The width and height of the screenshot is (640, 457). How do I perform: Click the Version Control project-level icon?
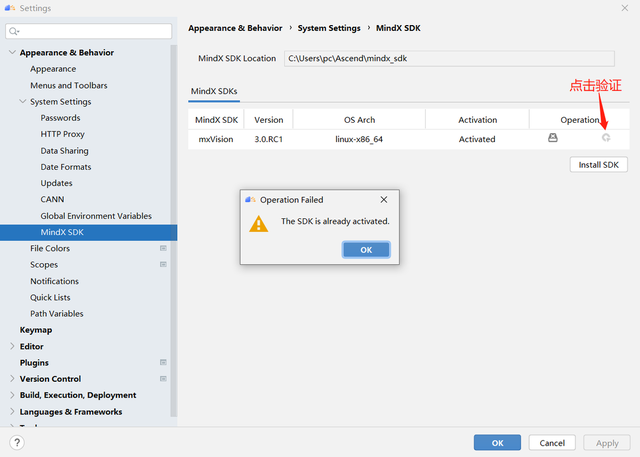coord(163,379)
